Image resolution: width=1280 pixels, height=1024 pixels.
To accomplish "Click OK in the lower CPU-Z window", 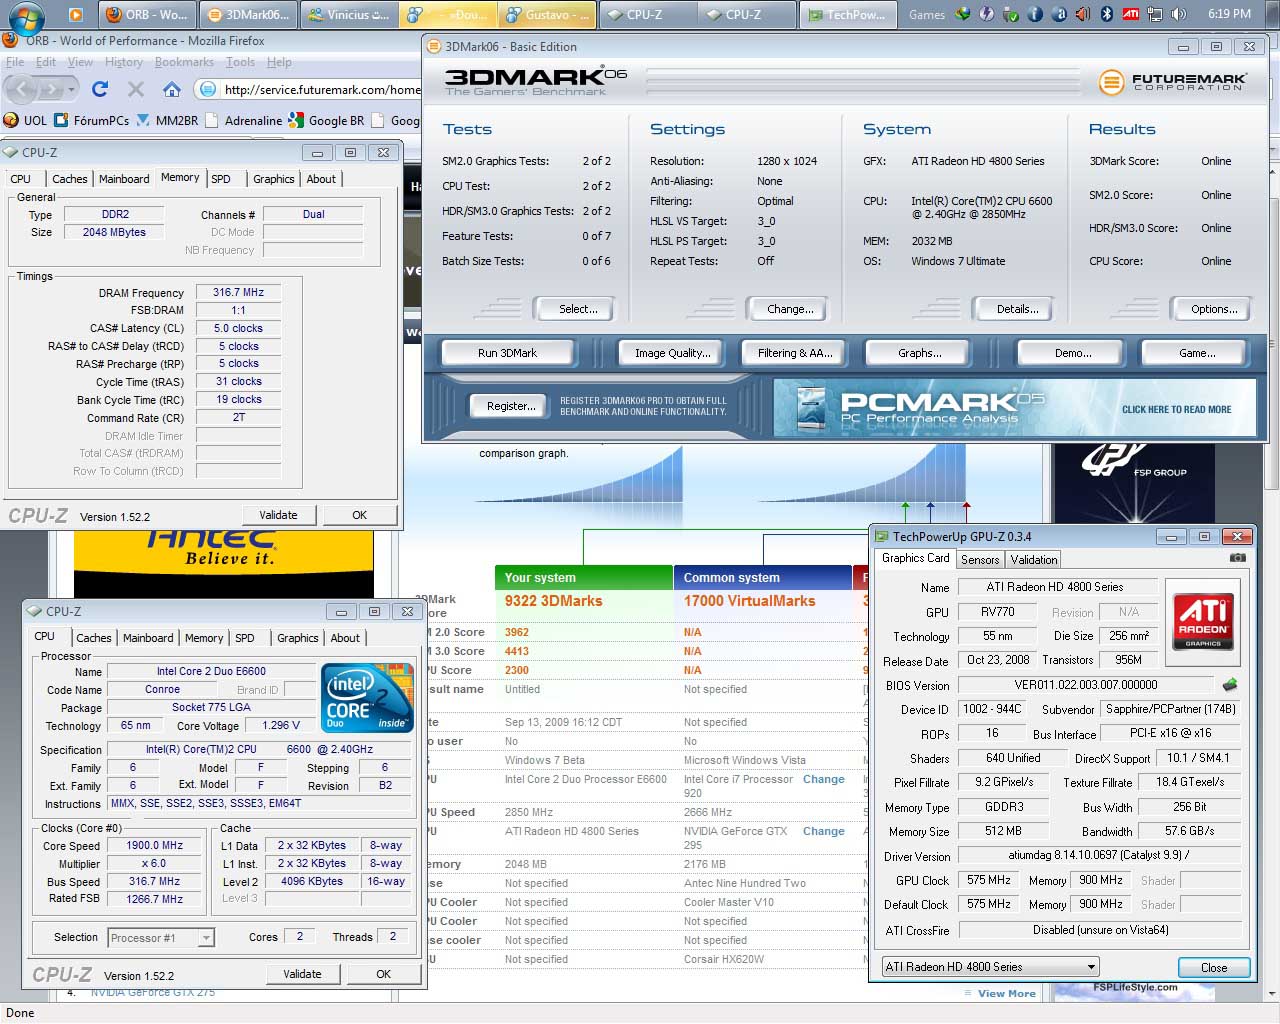I will 383,974.
